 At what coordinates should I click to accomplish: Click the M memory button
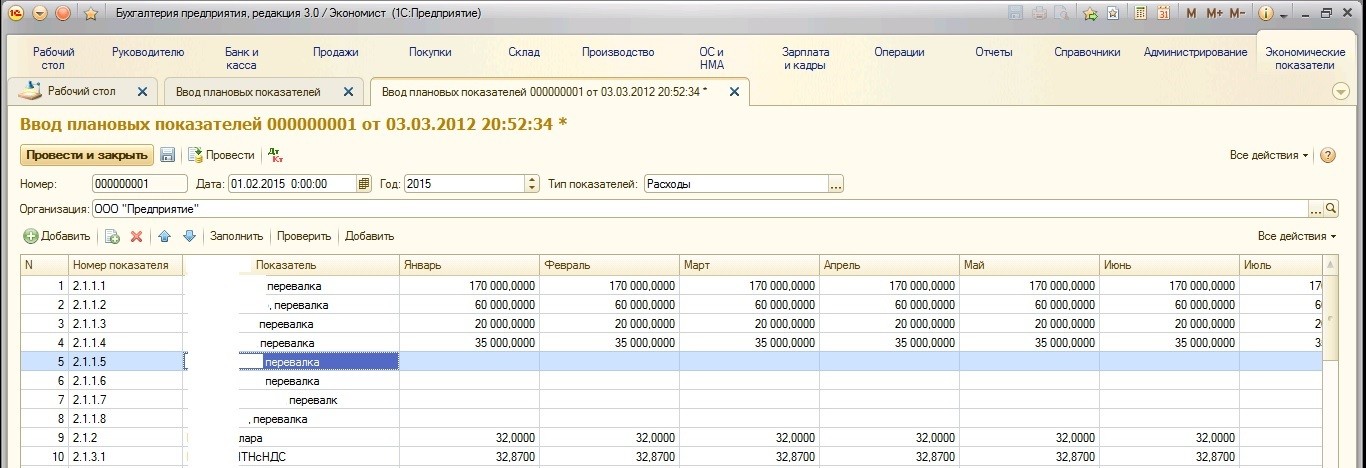pyautogui.click(x=1191, y=14)
